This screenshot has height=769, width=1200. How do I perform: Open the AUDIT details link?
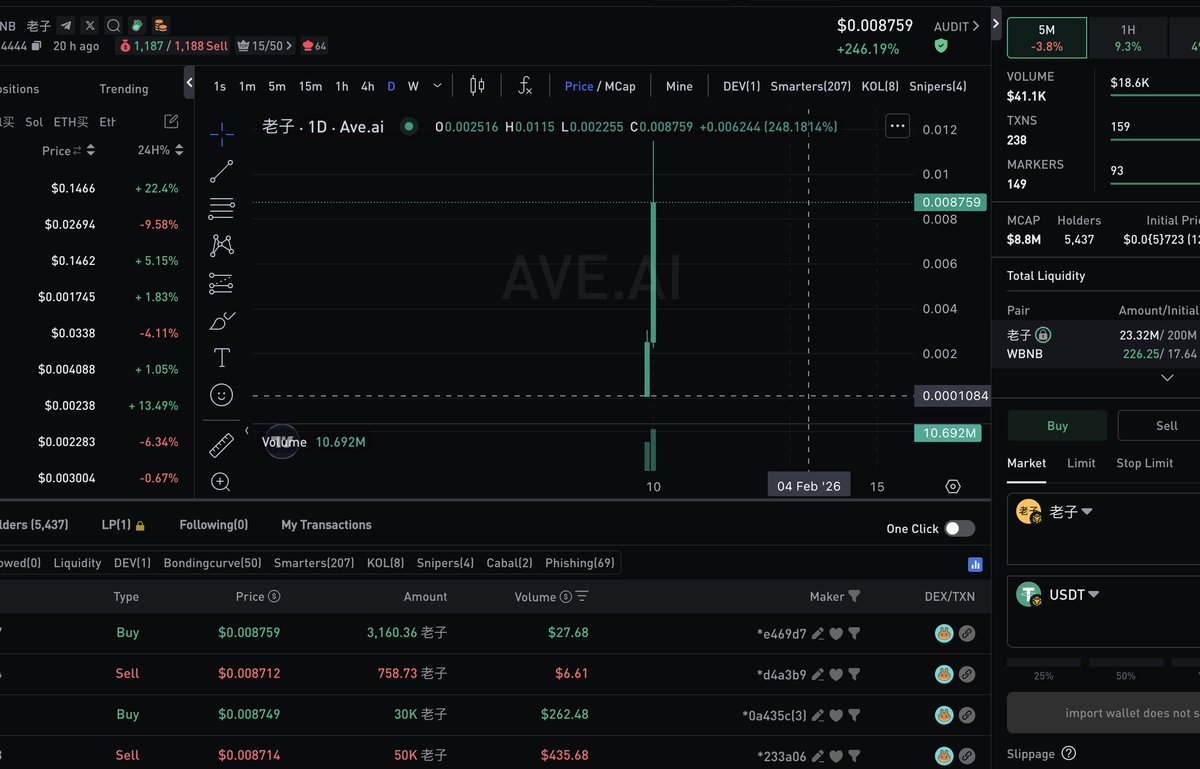[956, 27]
